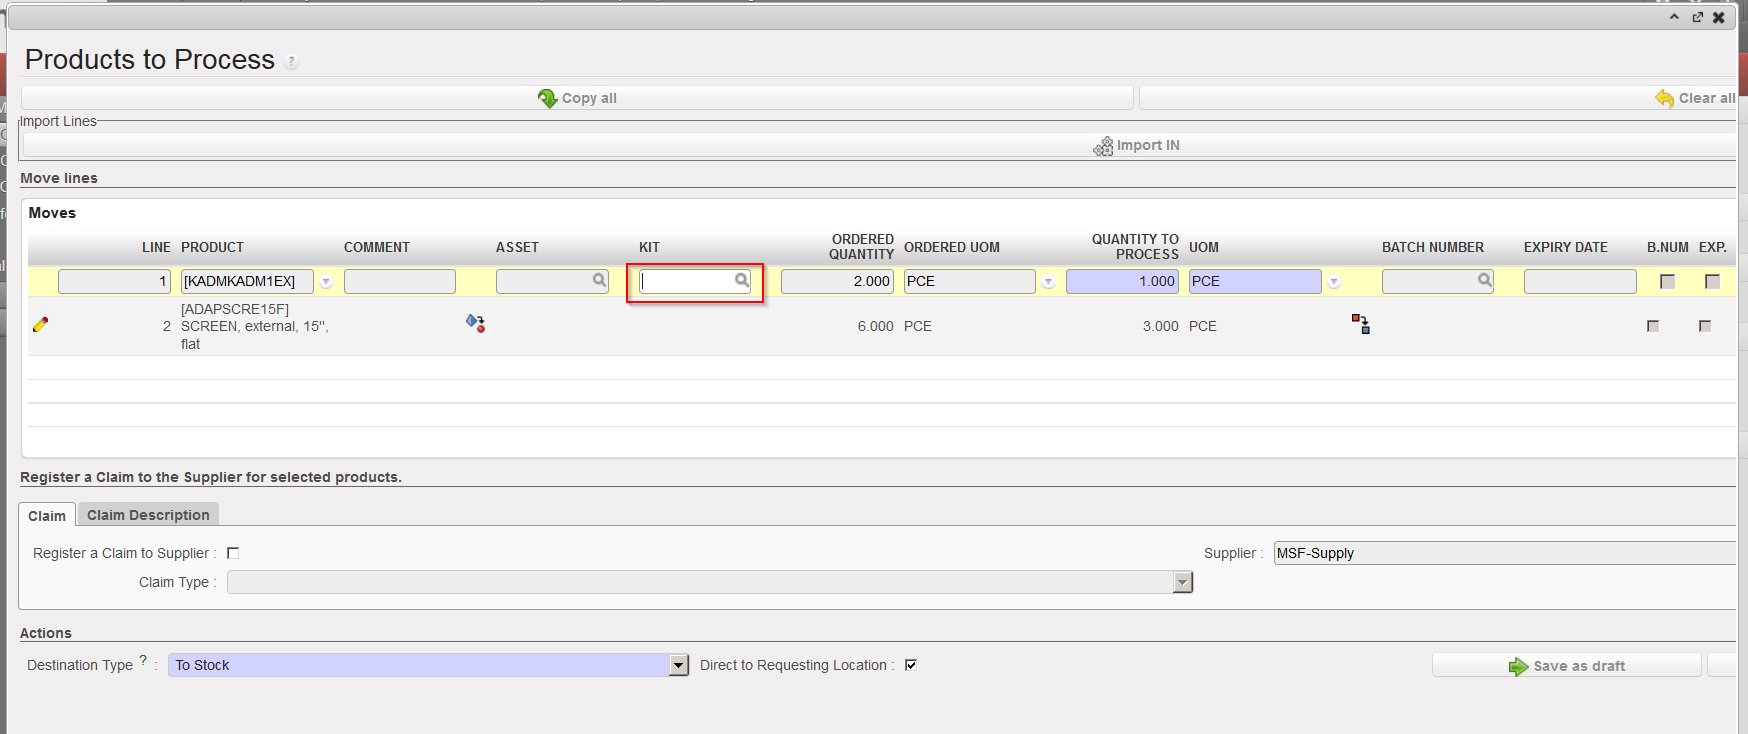Screen dimensions: 1748x734
Task: Switch to the Claim Description tab
Action: click(x=148, y=515)
